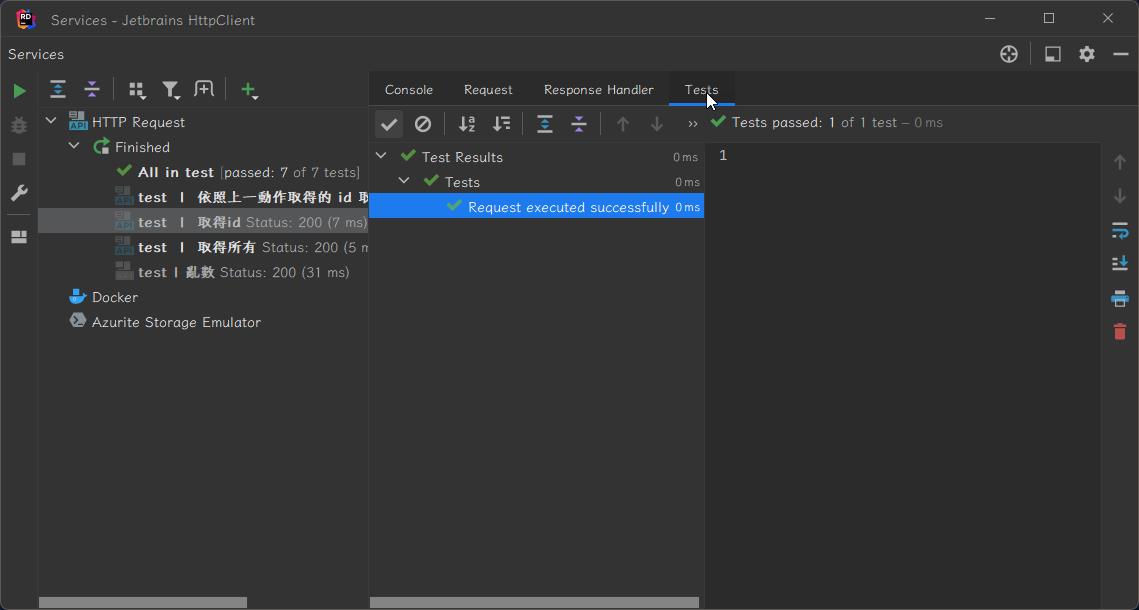Click the console Down the stack trace arrow
The width and height of the screenshot is (1139, 610).
point(1119,196)
